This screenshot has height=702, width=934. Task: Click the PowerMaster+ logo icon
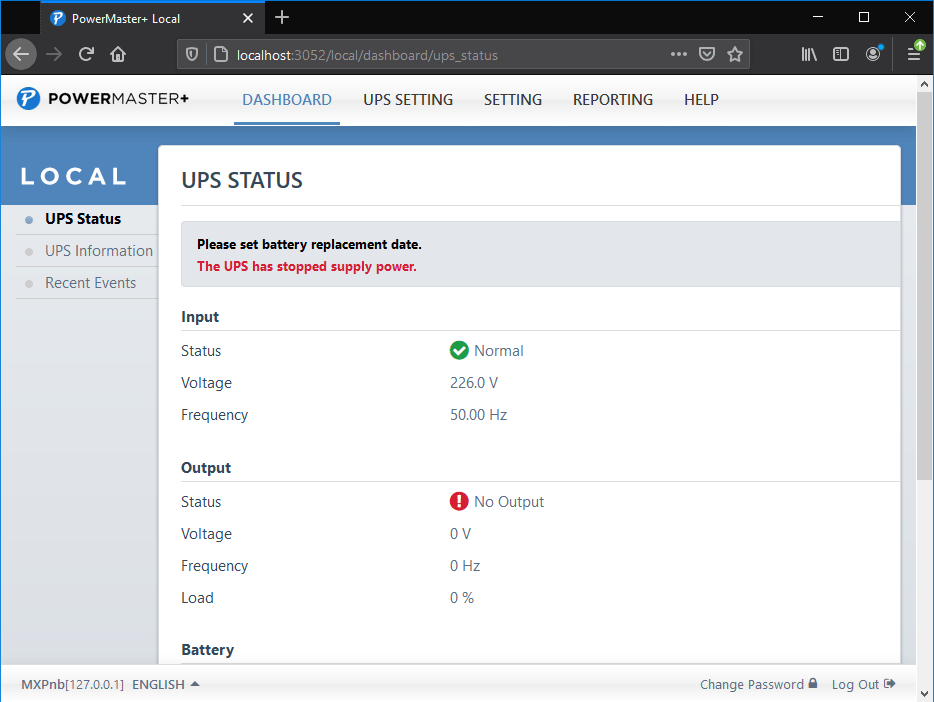(29, 99)
